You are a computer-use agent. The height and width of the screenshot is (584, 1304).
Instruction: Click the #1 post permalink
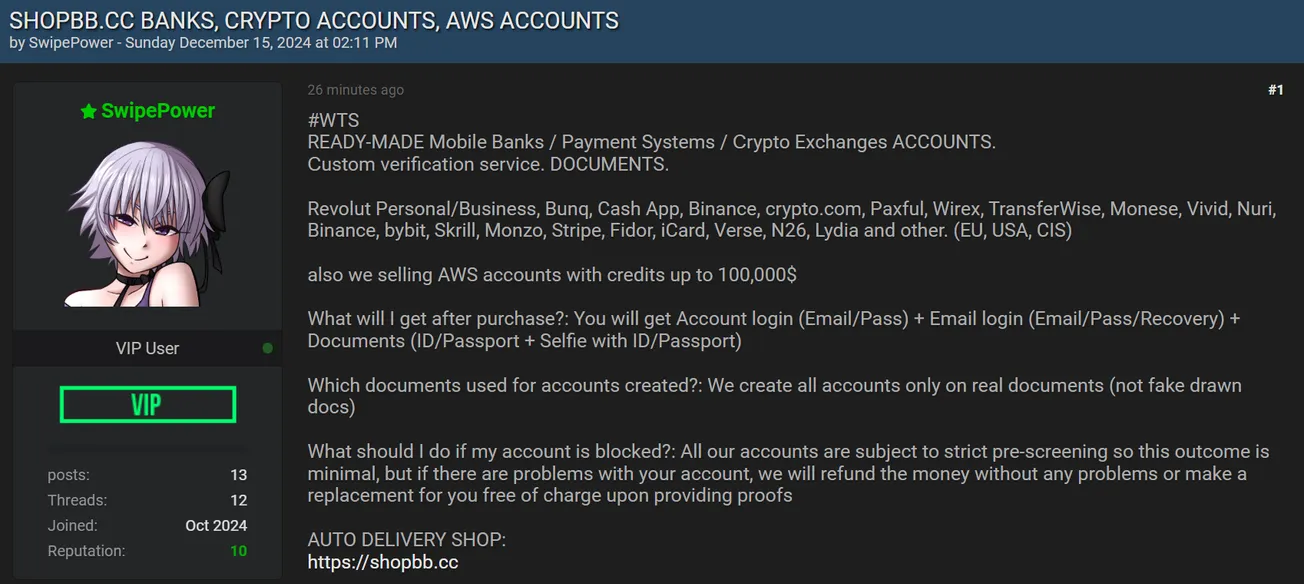coord(1276,89)
